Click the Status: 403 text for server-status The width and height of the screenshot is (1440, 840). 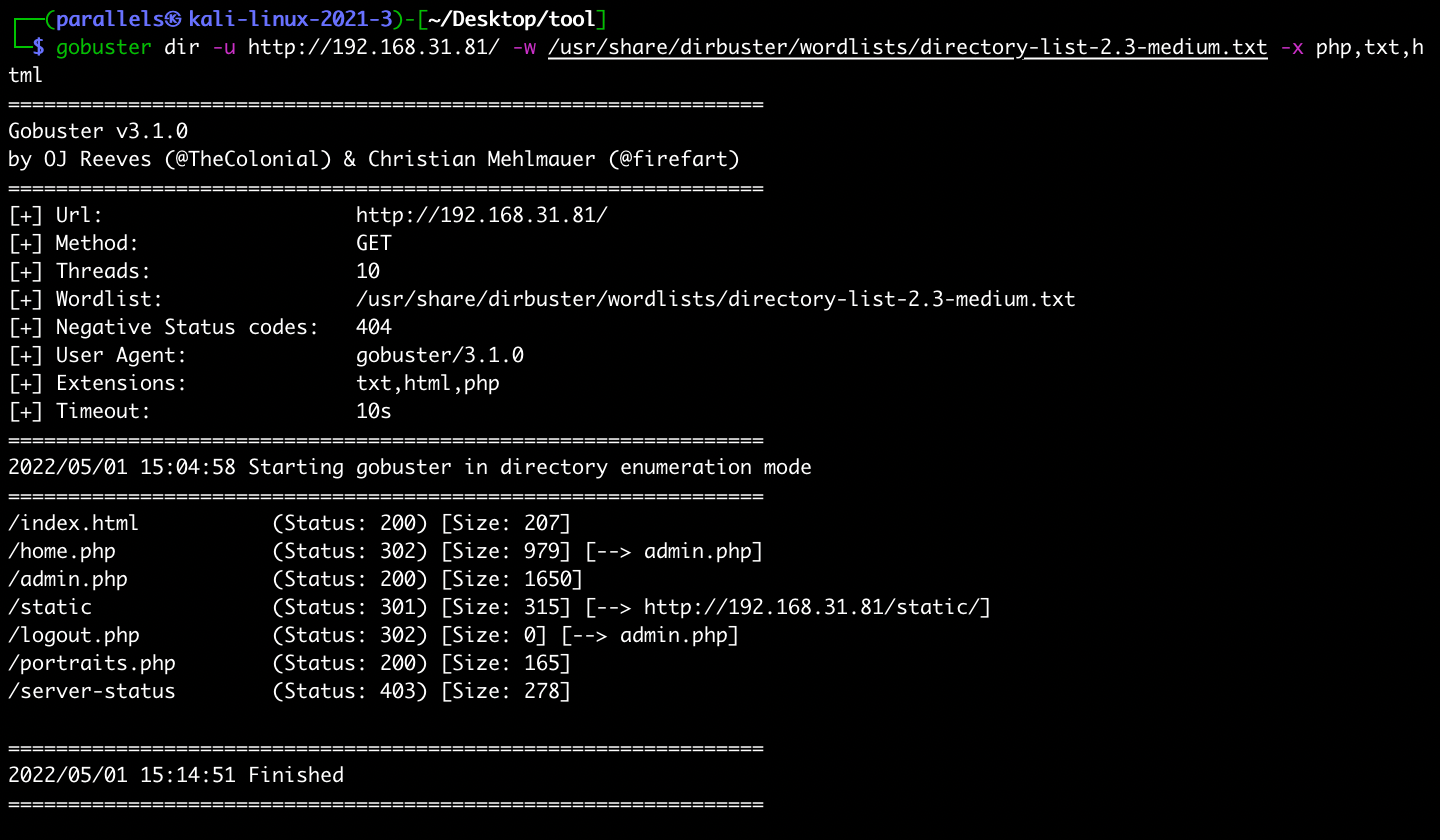click(349, 691)
